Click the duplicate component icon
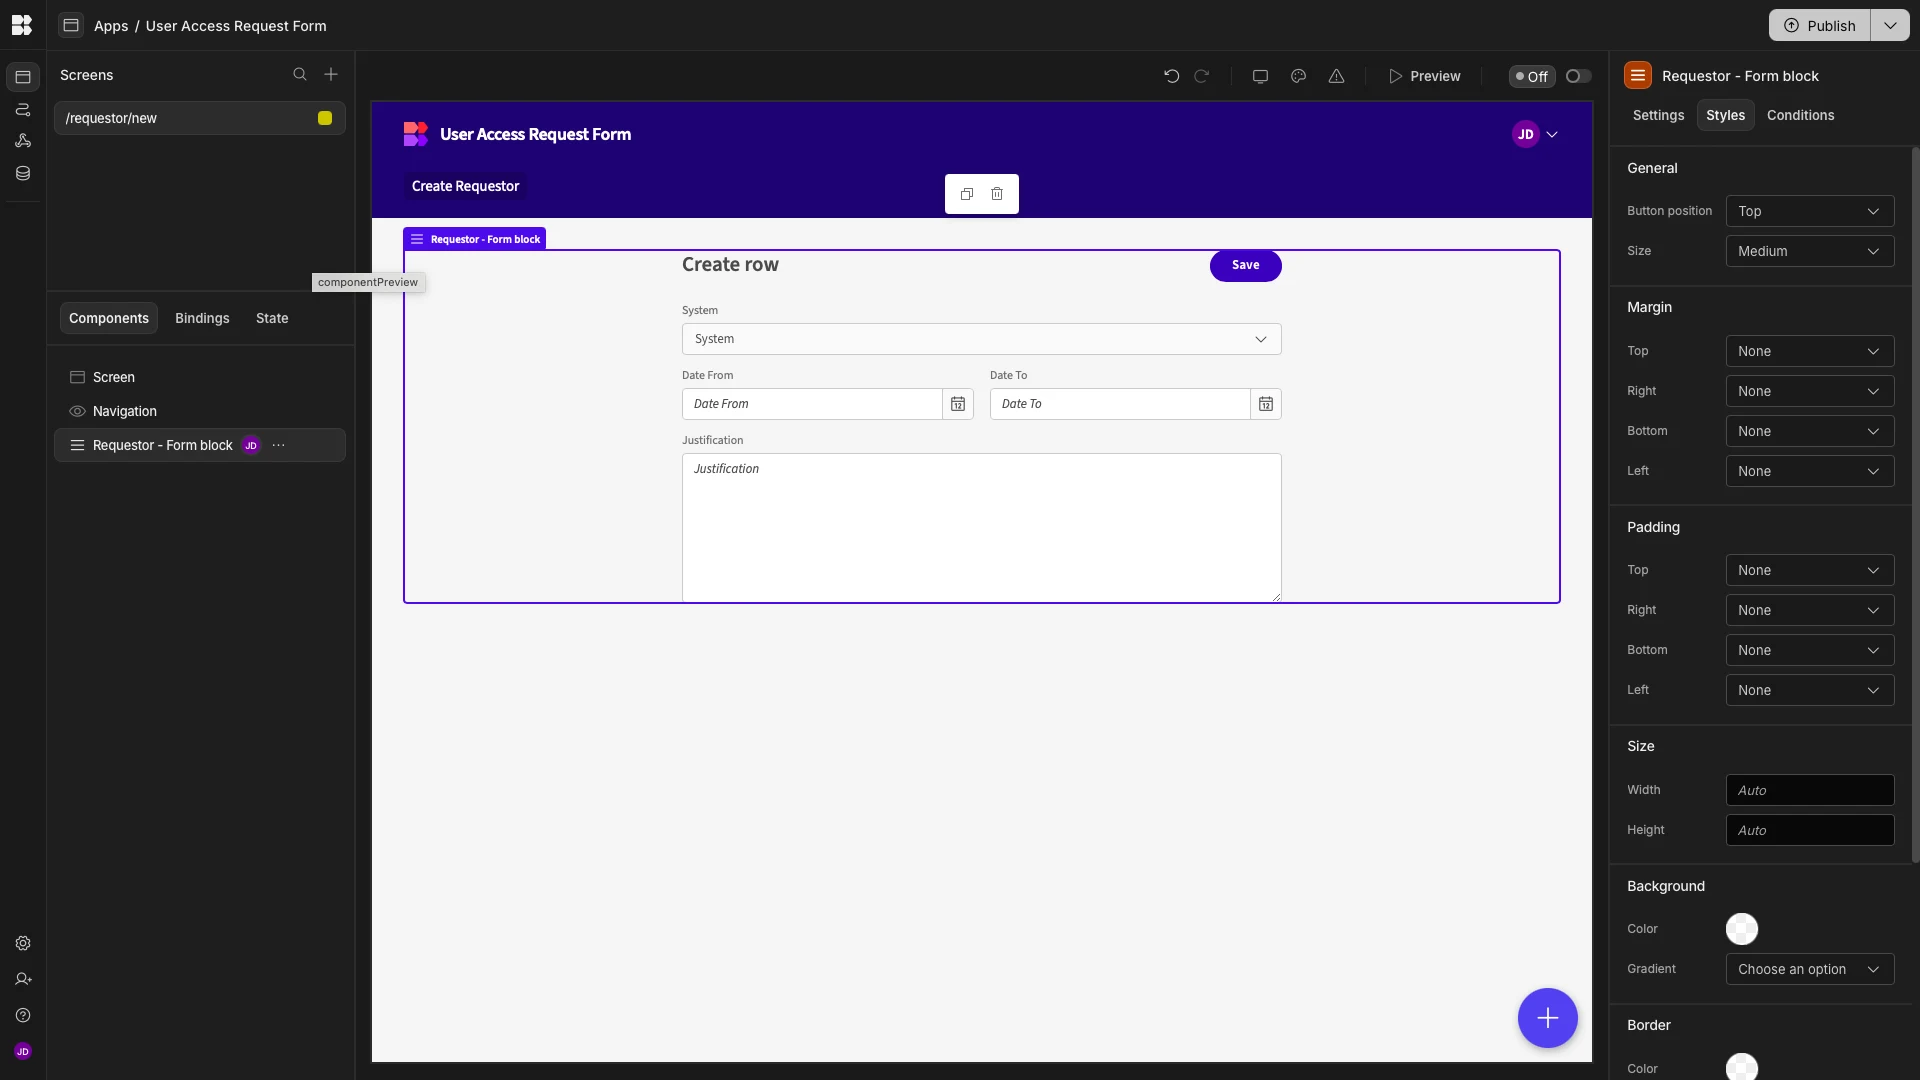 pyautogui.click(x=966, y=194)
